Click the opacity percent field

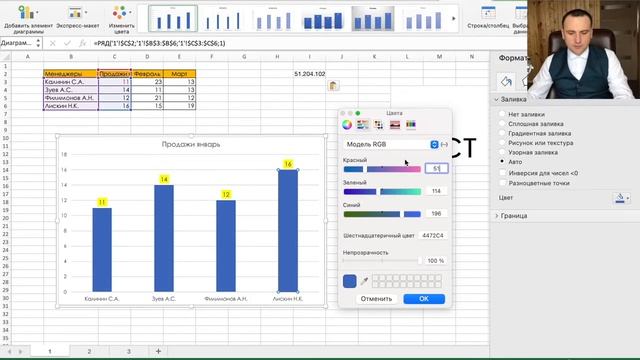tap(436, 260)
